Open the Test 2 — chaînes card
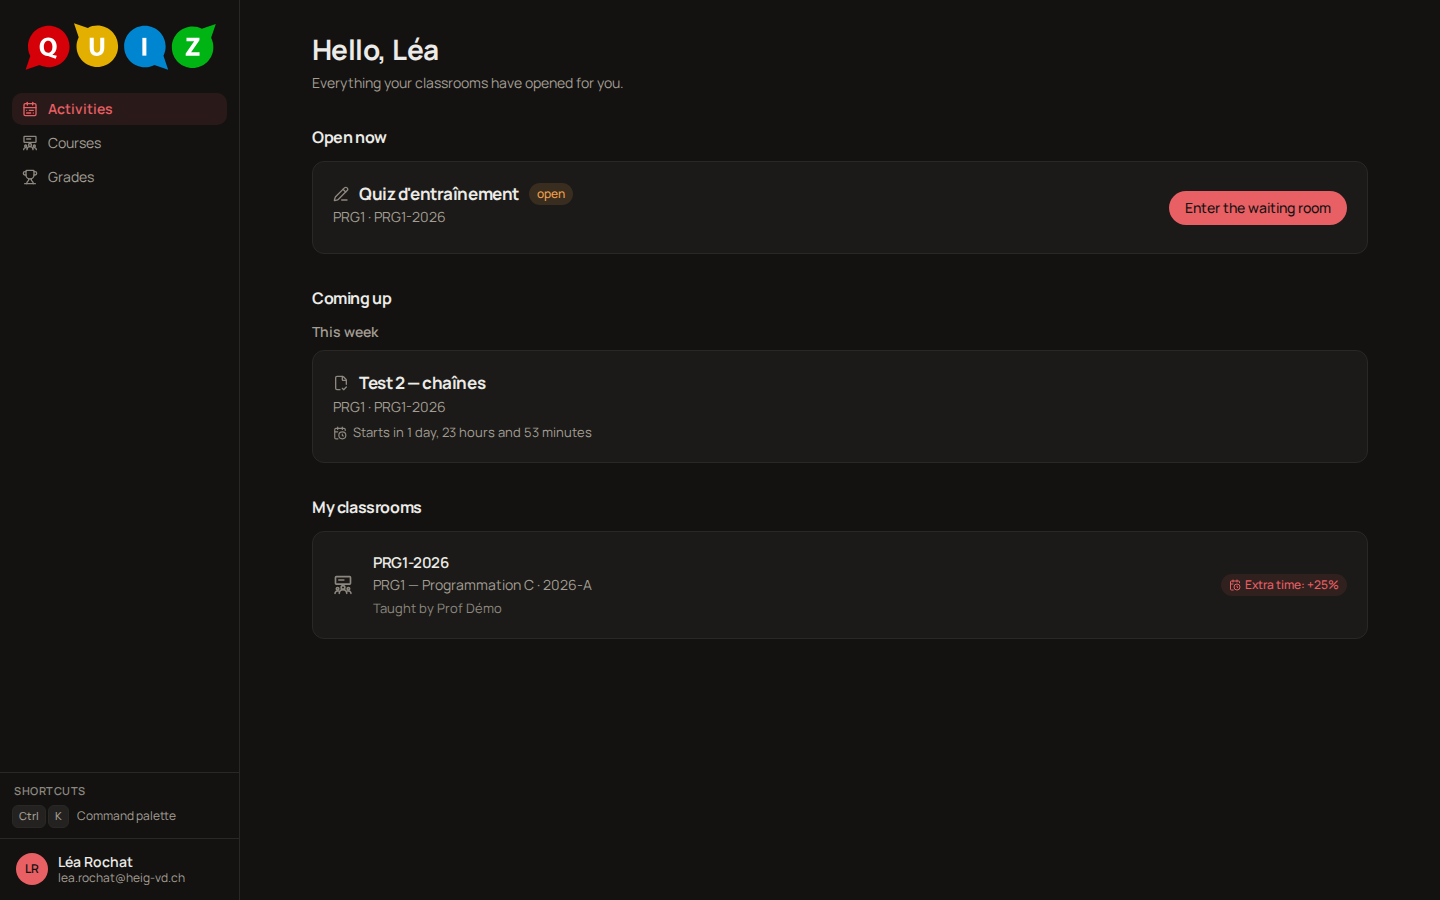 click(840, 406)
